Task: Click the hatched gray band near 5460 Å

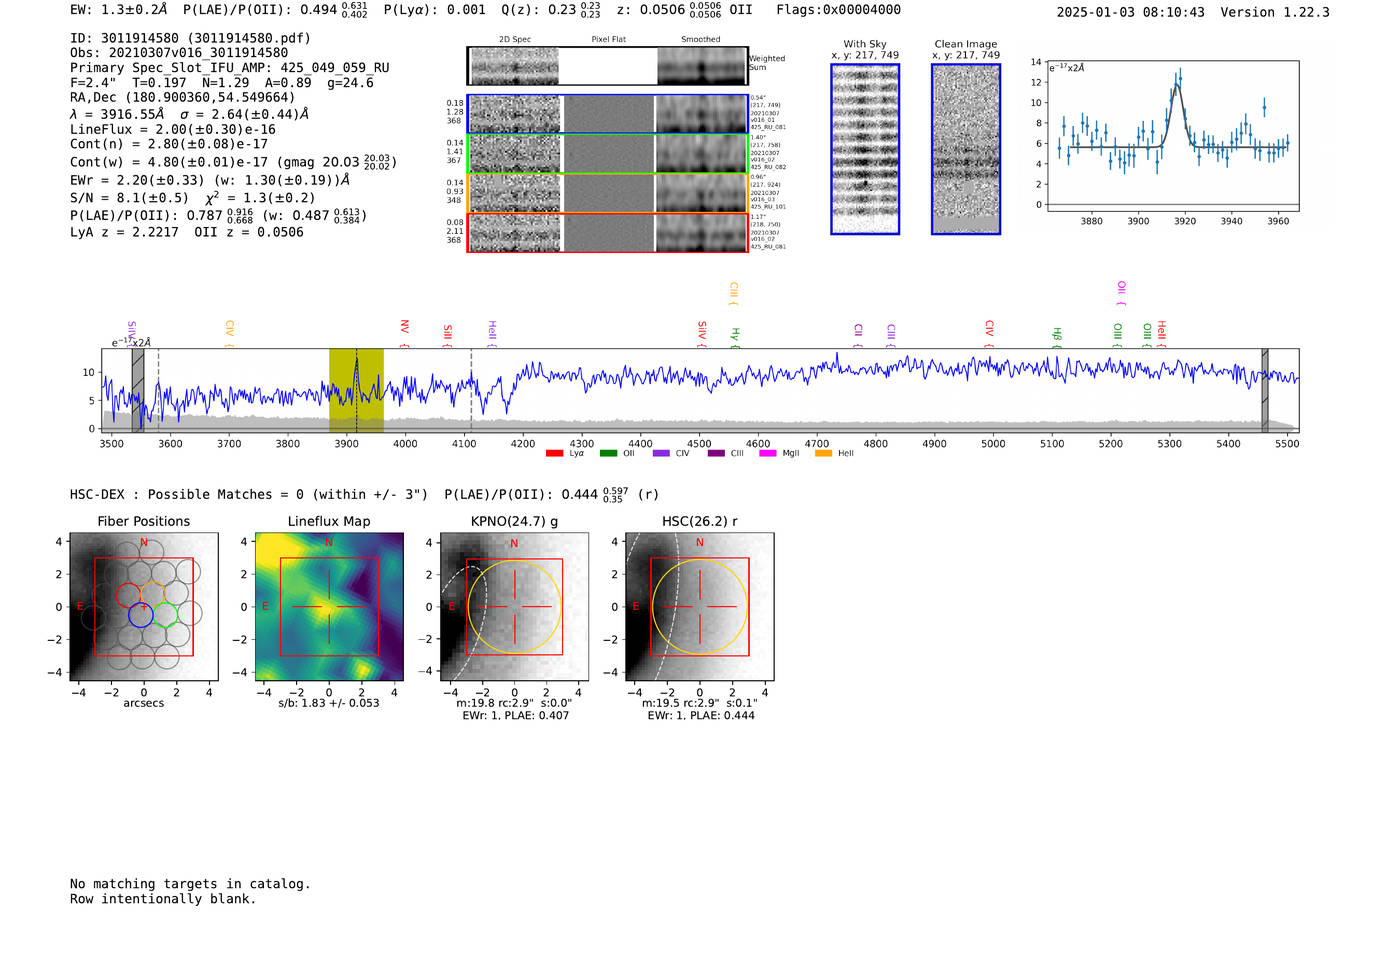Action: click(1265, 390)
